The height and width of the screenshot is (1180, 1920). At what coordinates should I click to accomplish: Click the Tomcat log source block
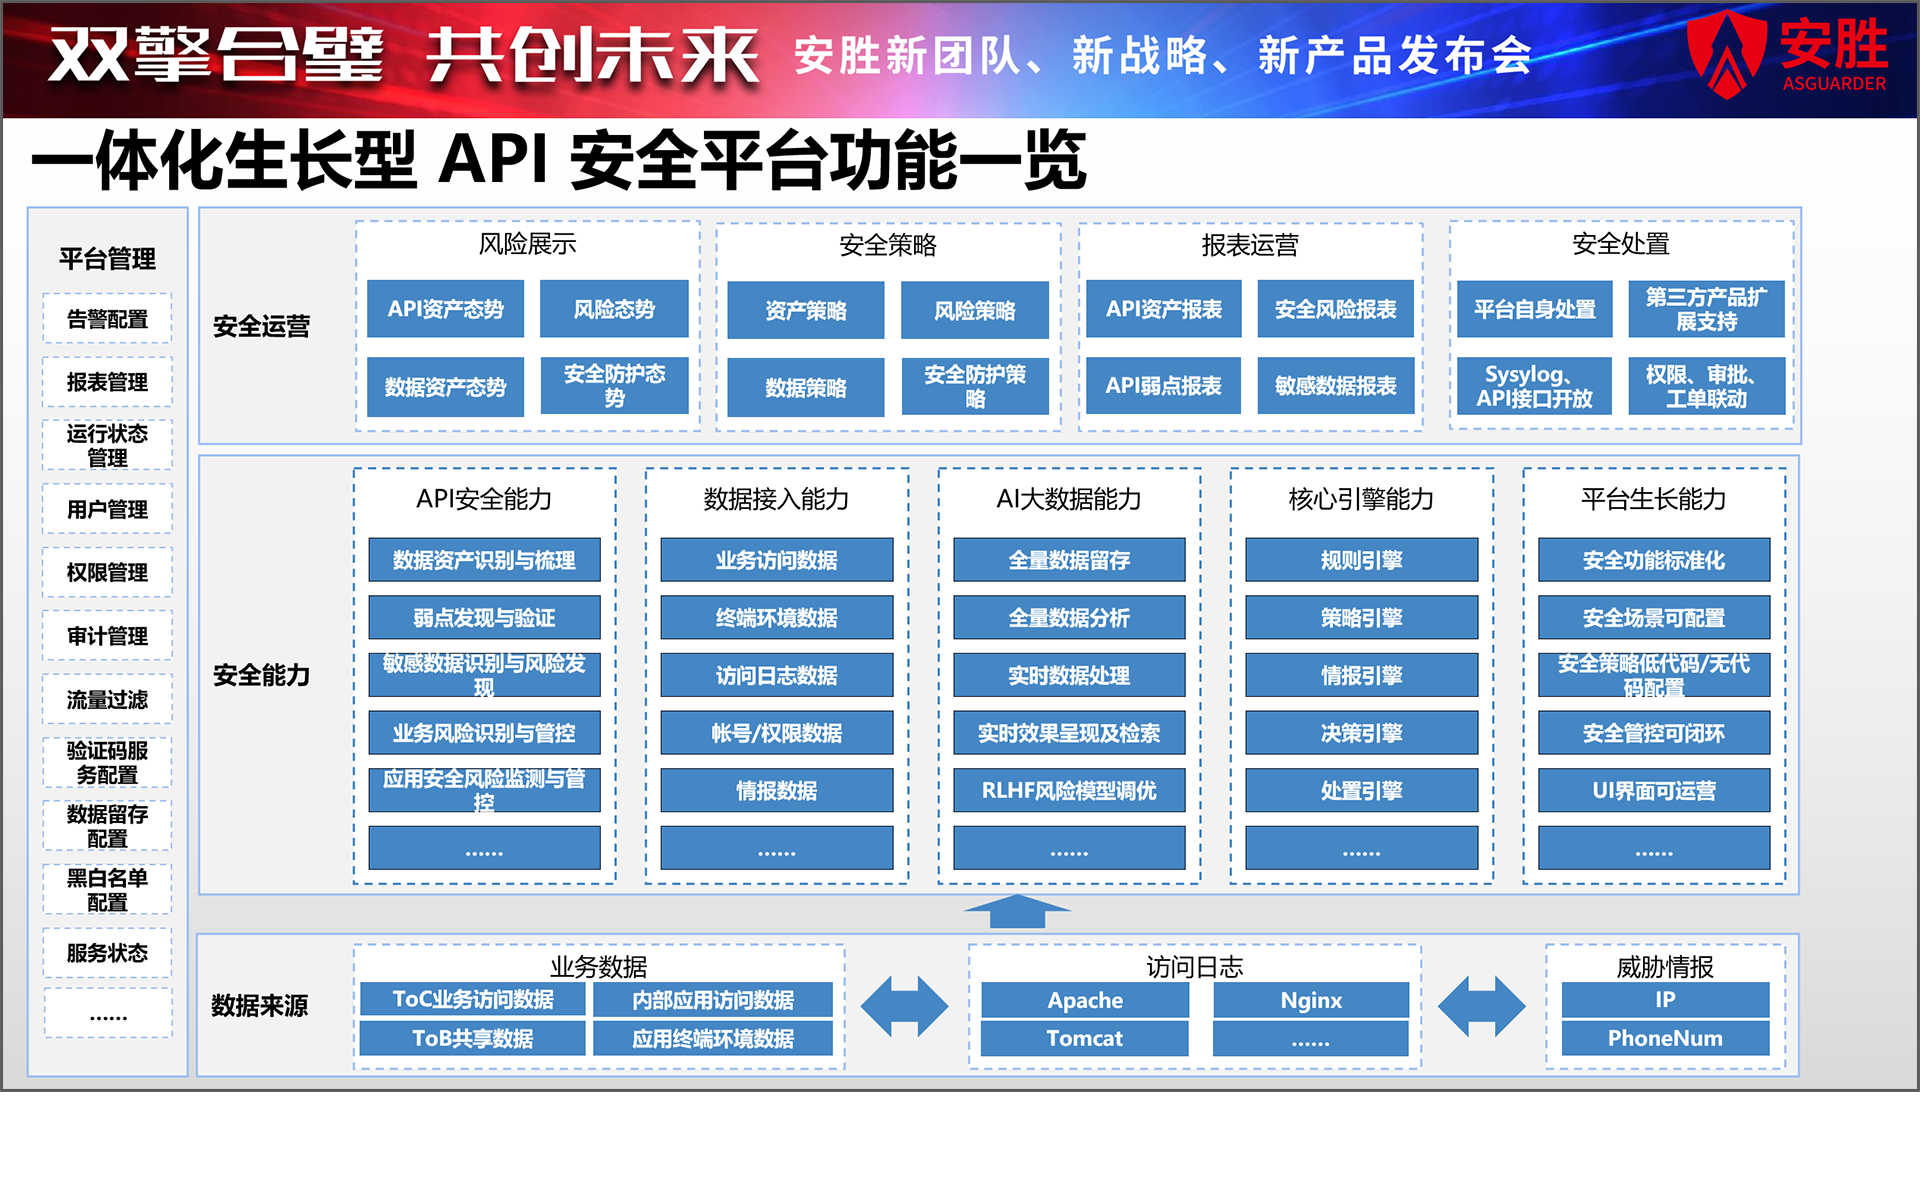(x=1085, y=1038)
